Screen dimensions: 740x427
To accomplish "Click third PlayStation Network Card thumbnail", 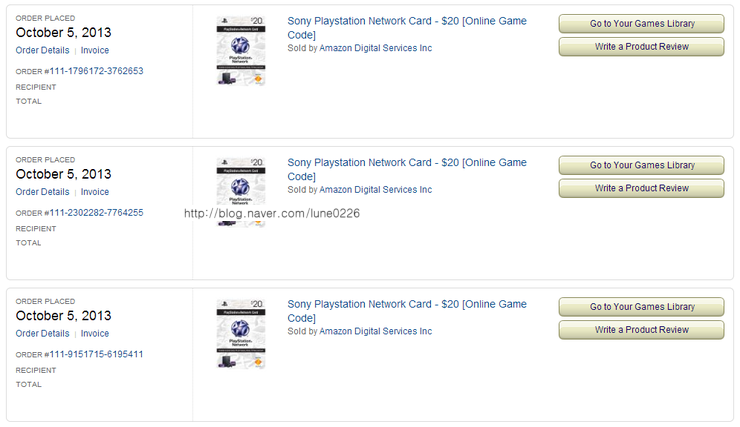I will click(241, 333).
